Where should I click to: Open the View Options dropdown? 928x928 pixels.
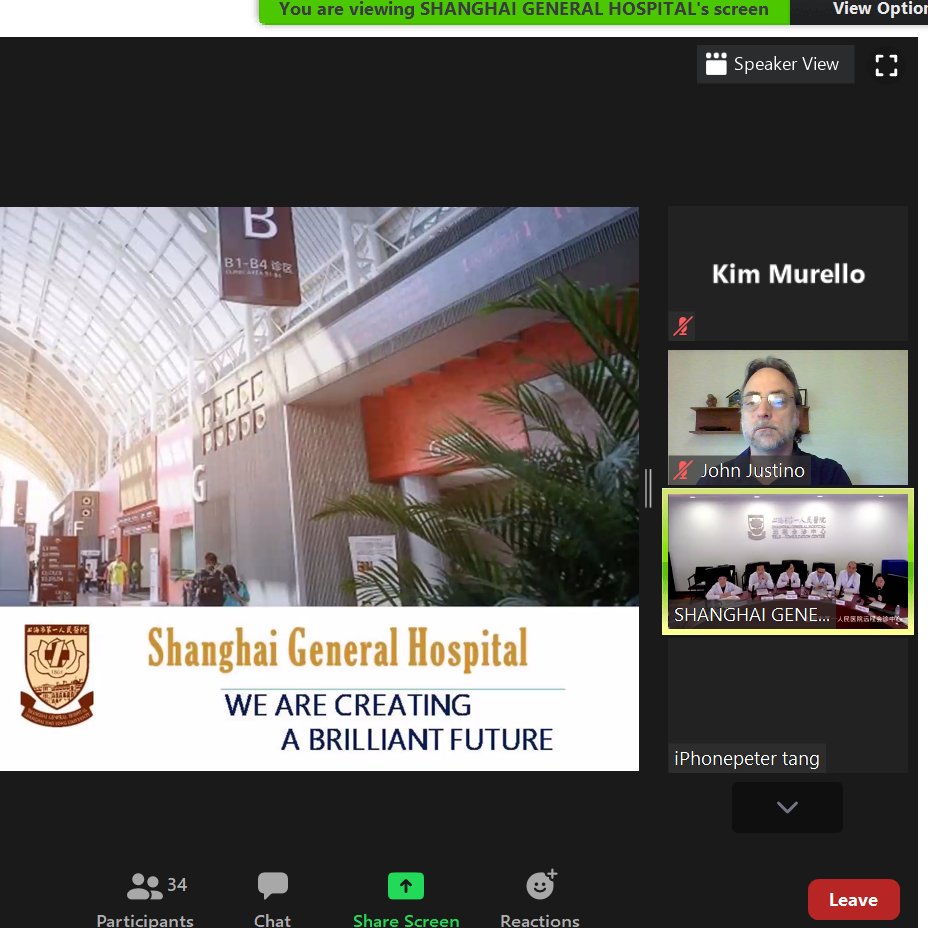pos(879,9)
